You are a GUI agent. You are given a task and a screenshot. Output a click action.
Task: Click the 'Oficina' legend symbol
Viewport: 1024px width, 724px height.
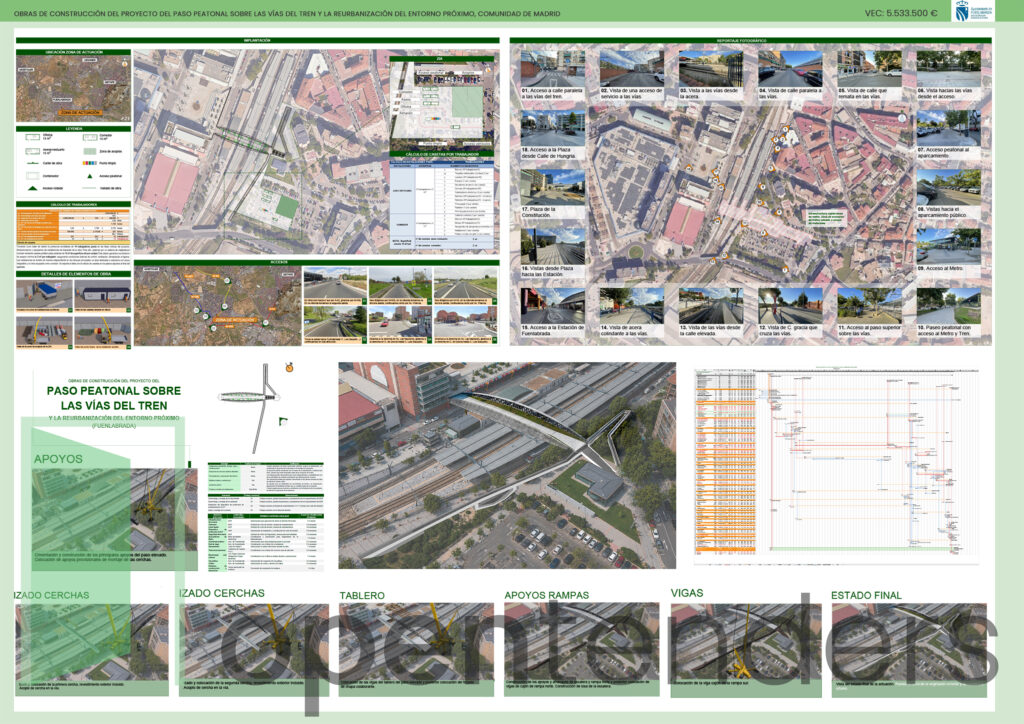33,138
